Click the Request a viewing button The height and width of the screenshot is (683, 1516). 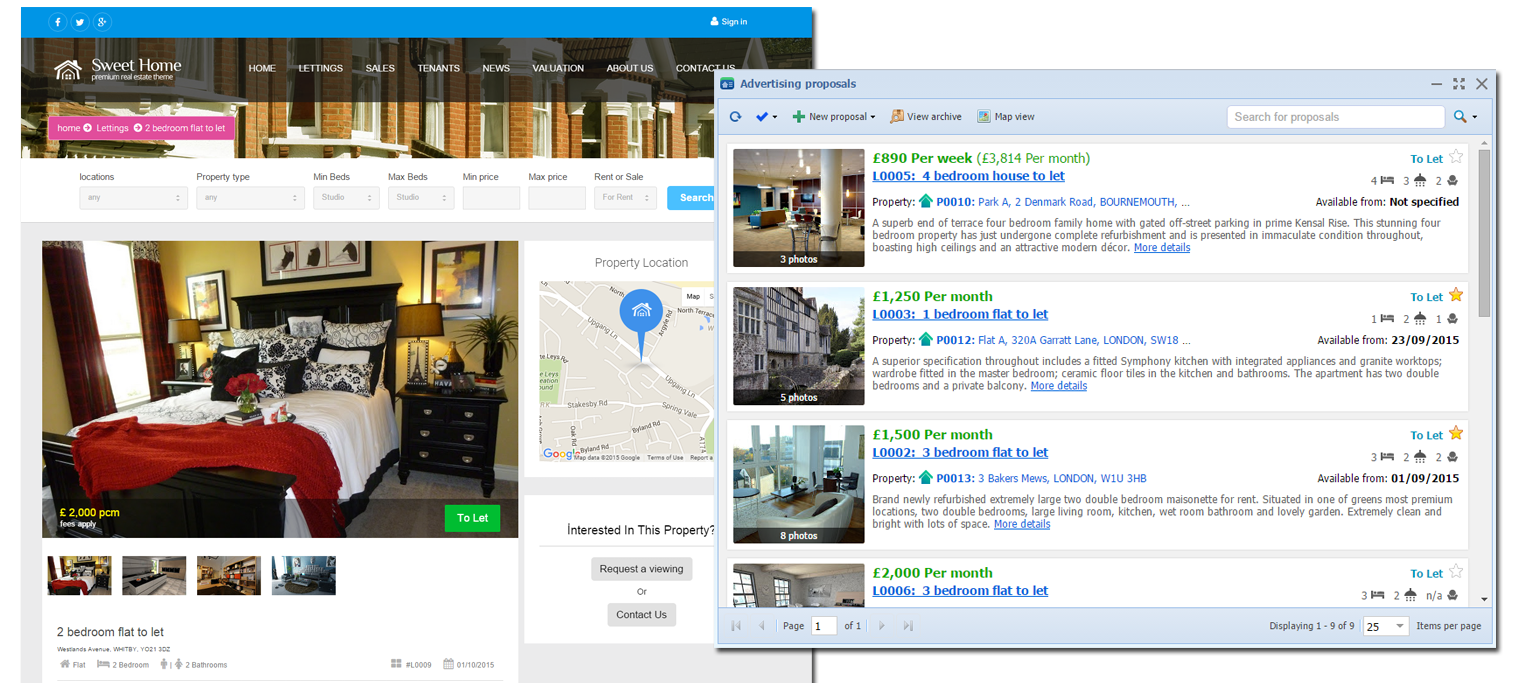pyautogui.click(x=641, y=569)
